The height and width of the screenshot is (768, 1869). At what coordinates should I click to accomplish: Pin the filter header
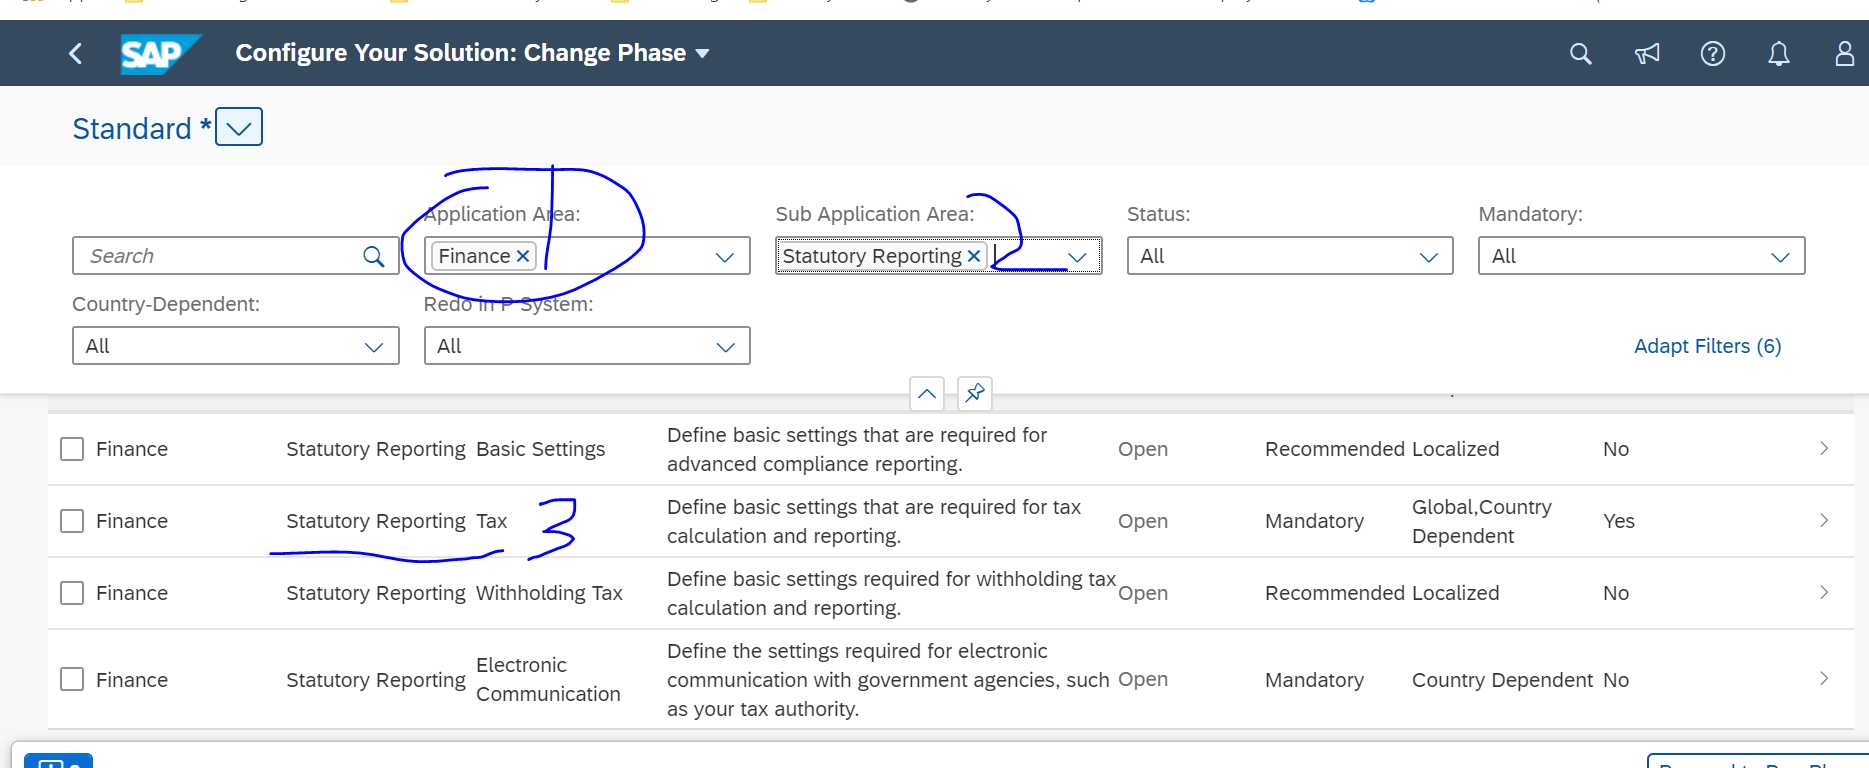click(975, 393)
